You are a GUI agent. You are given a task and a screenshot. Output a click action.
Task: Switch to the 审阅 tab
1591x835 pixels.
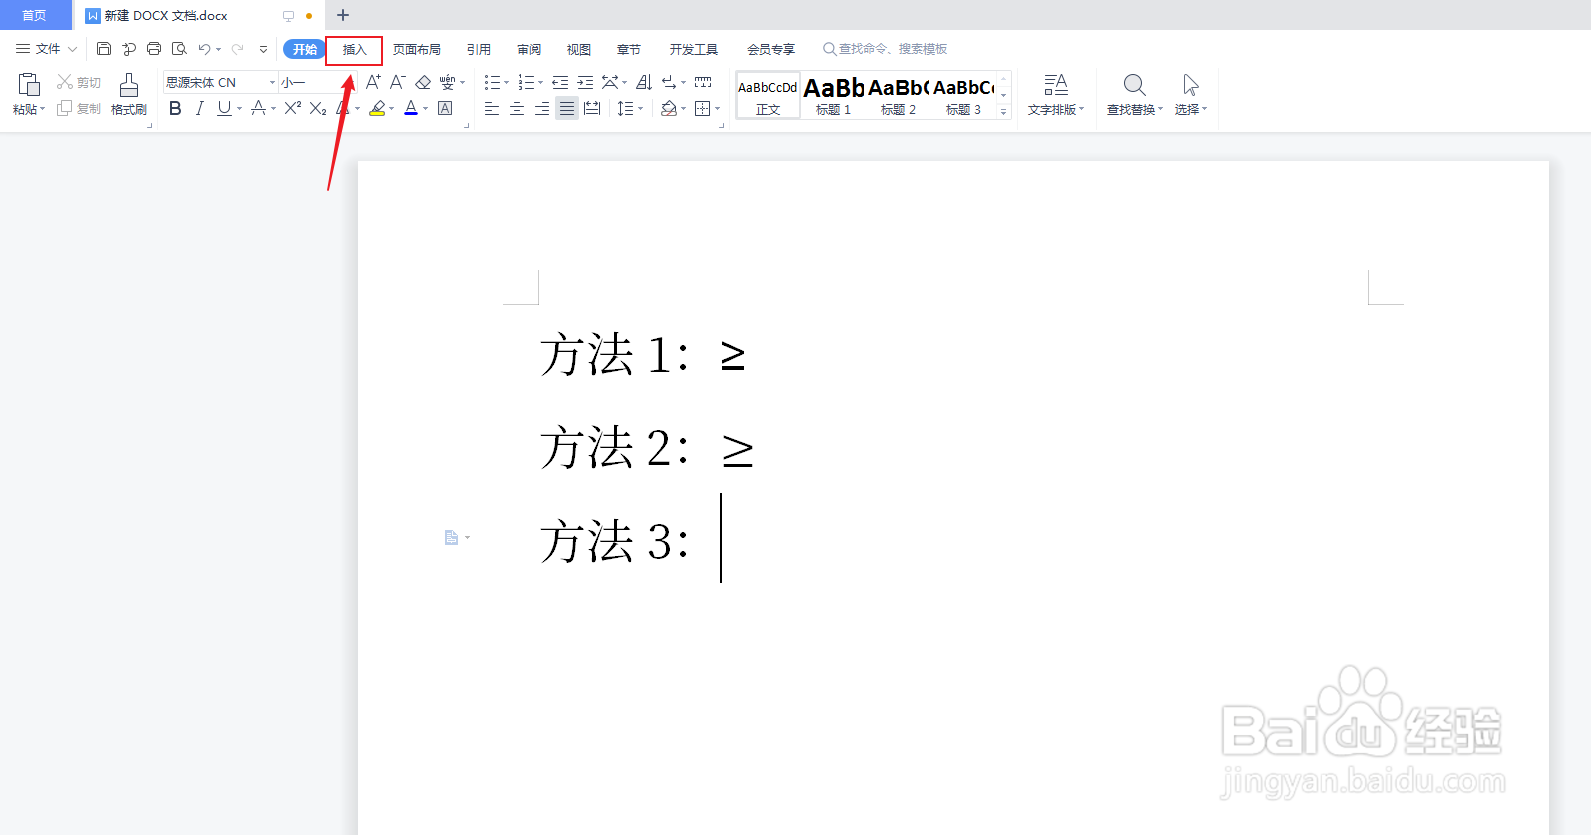[529, 49]
